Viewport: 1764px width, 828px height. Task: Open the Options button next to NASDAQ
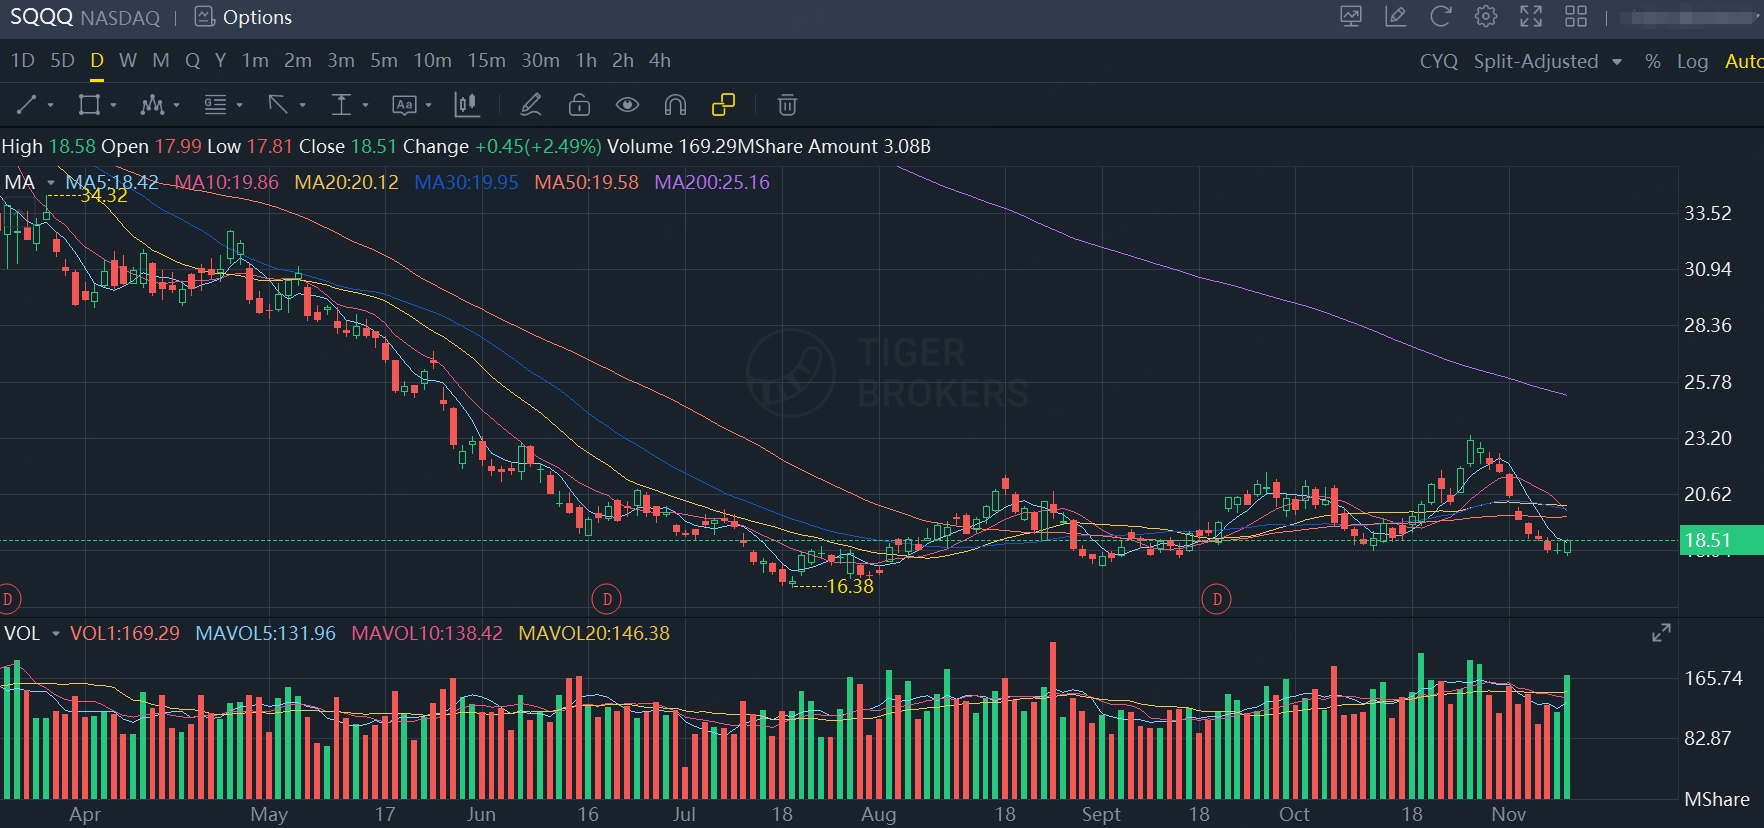point(243,17)
